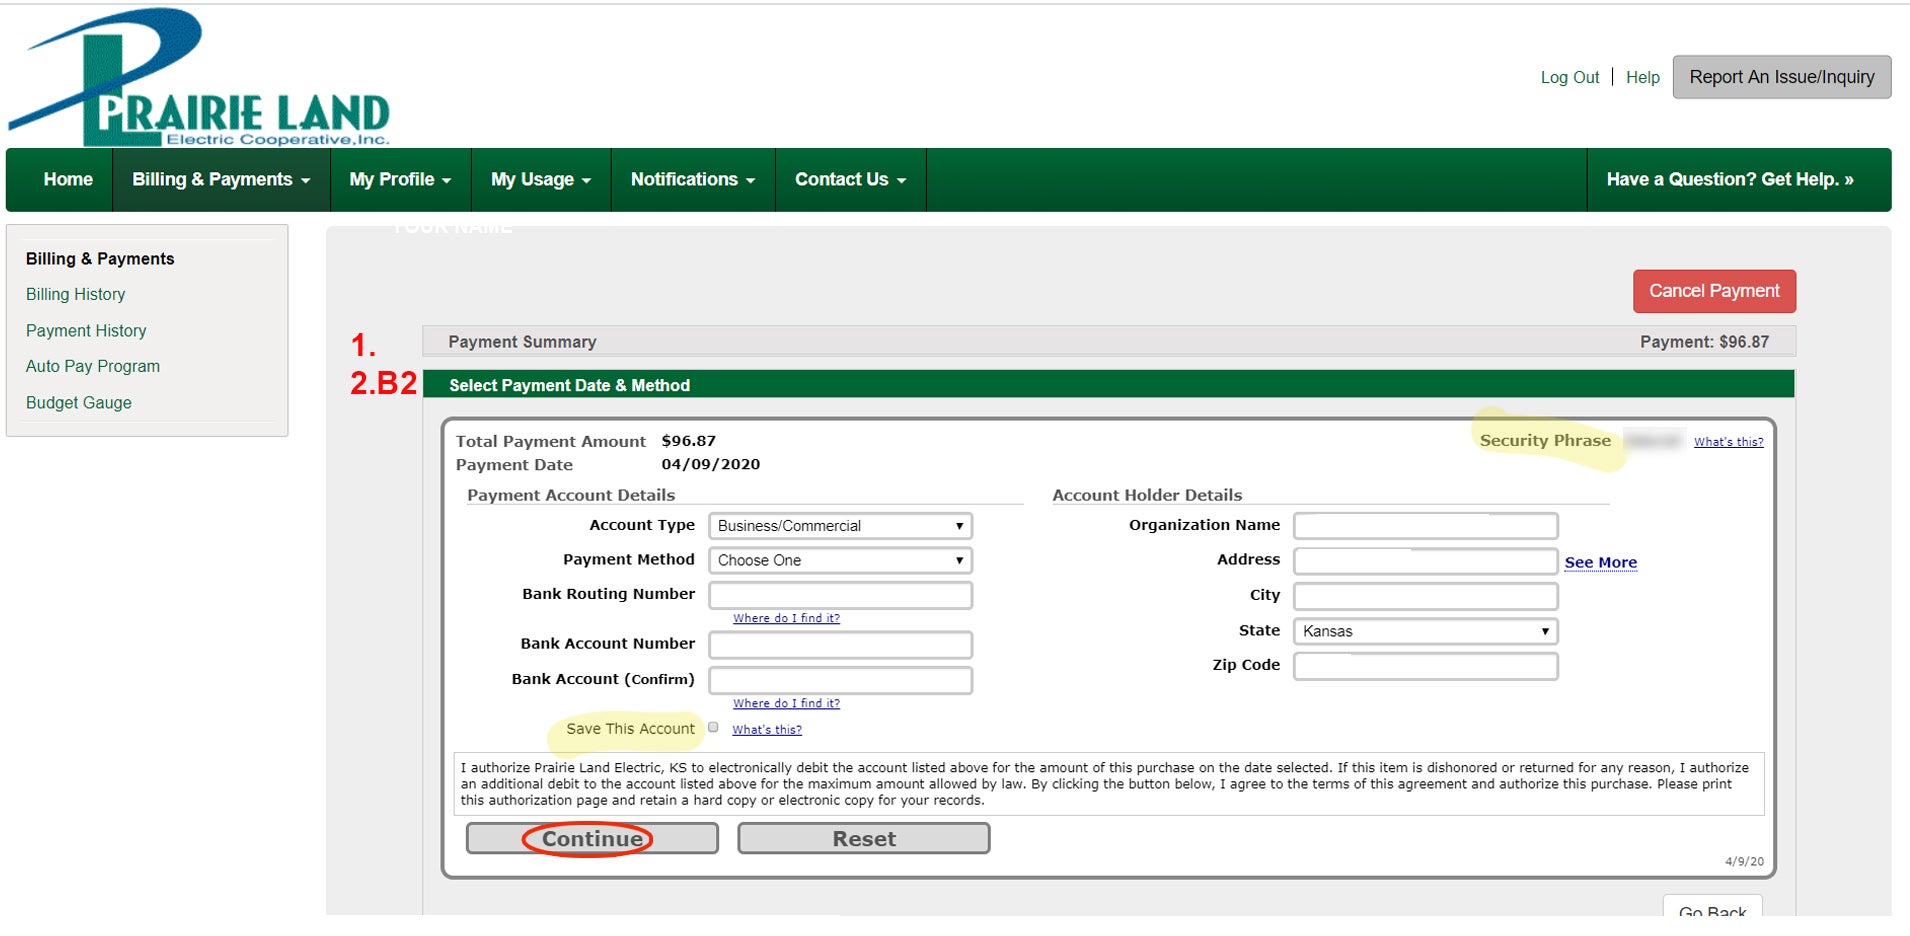Expand the My Usage nav menu

pos(541,180)
